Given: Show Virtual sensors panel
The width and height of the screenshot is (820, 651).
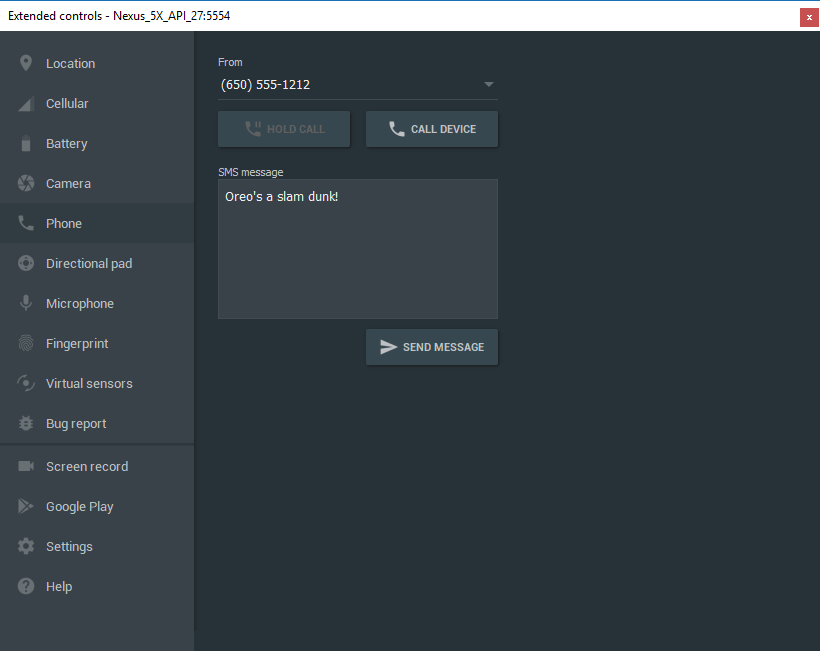Looking at the screenshot, I should [97, 383].
